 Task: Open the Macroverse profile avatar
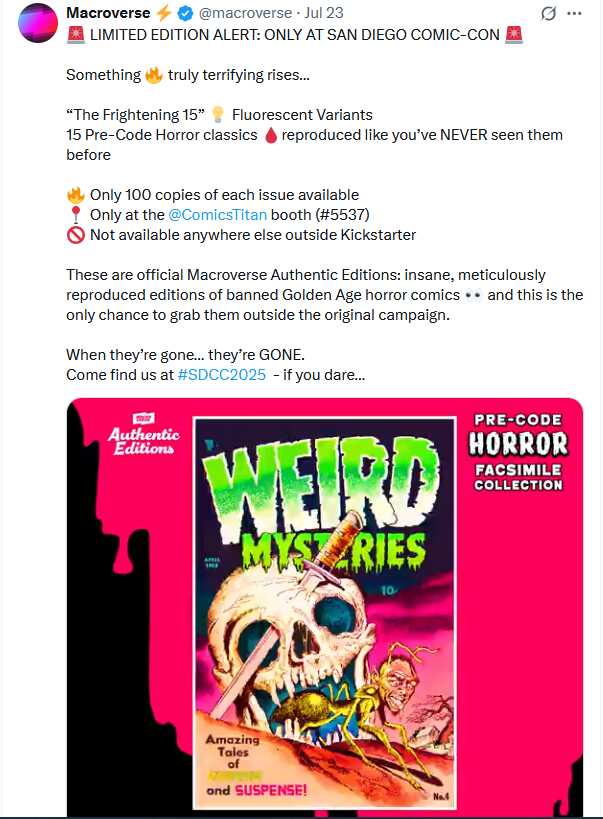pyautogui.click(x=38, y=22)
